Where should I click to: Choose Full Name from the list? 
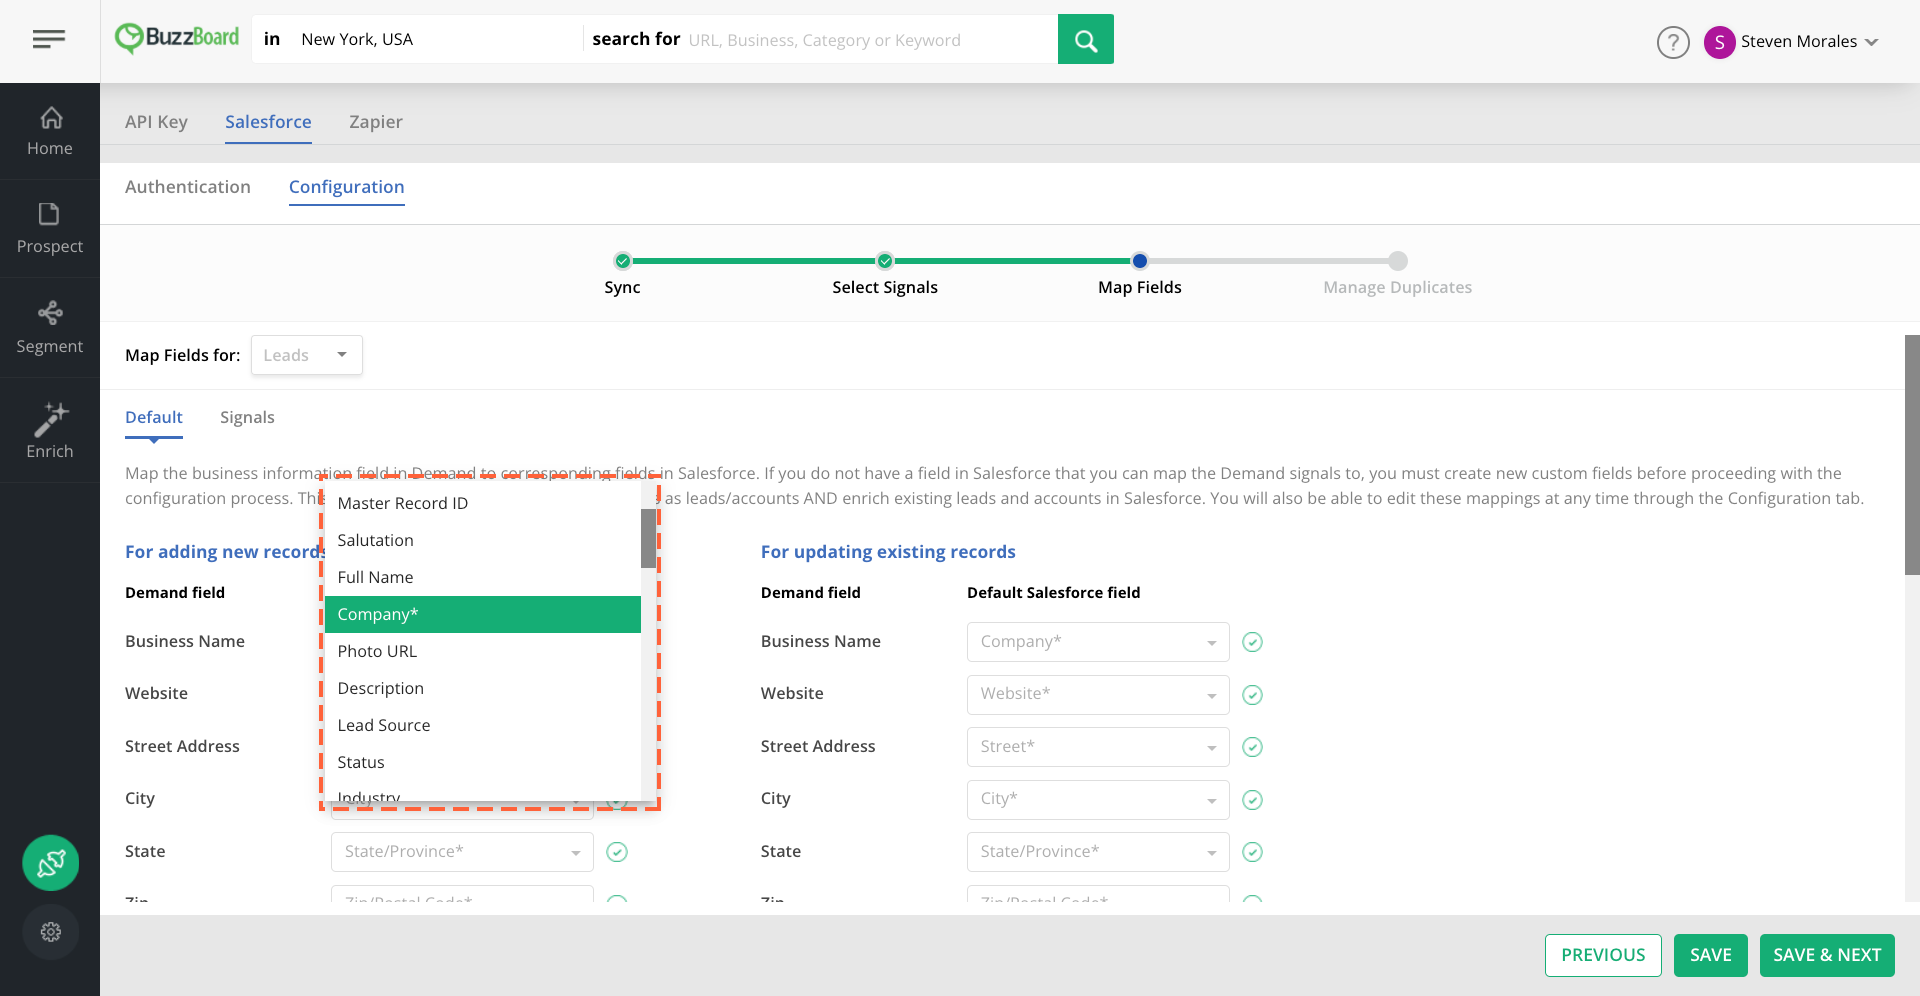483,577
